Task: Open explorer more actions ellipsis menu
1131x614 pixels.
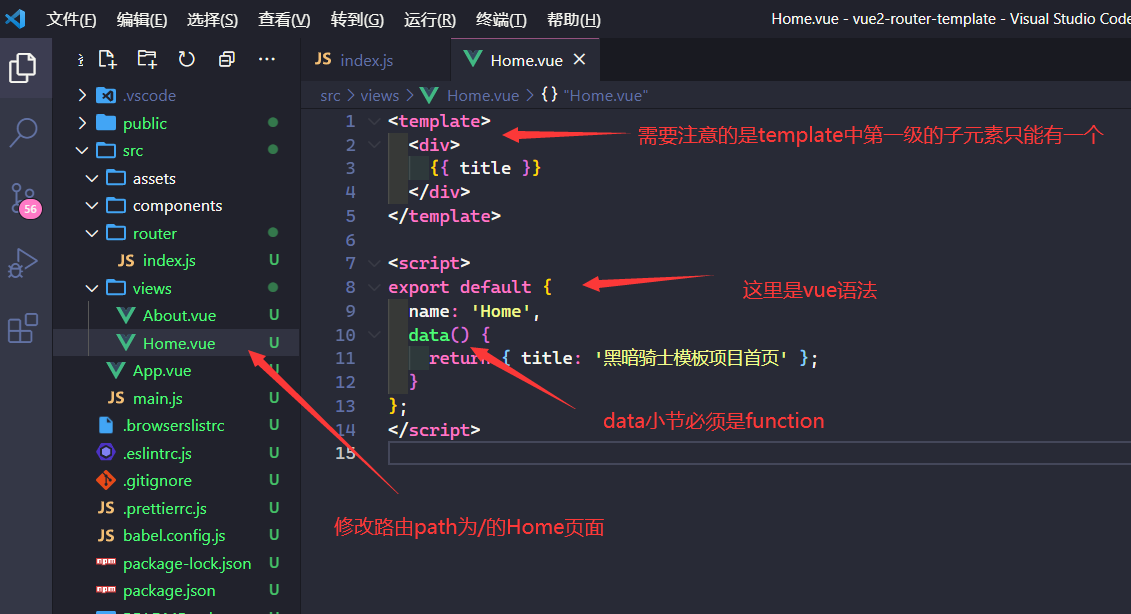Action: coord(267,60)
